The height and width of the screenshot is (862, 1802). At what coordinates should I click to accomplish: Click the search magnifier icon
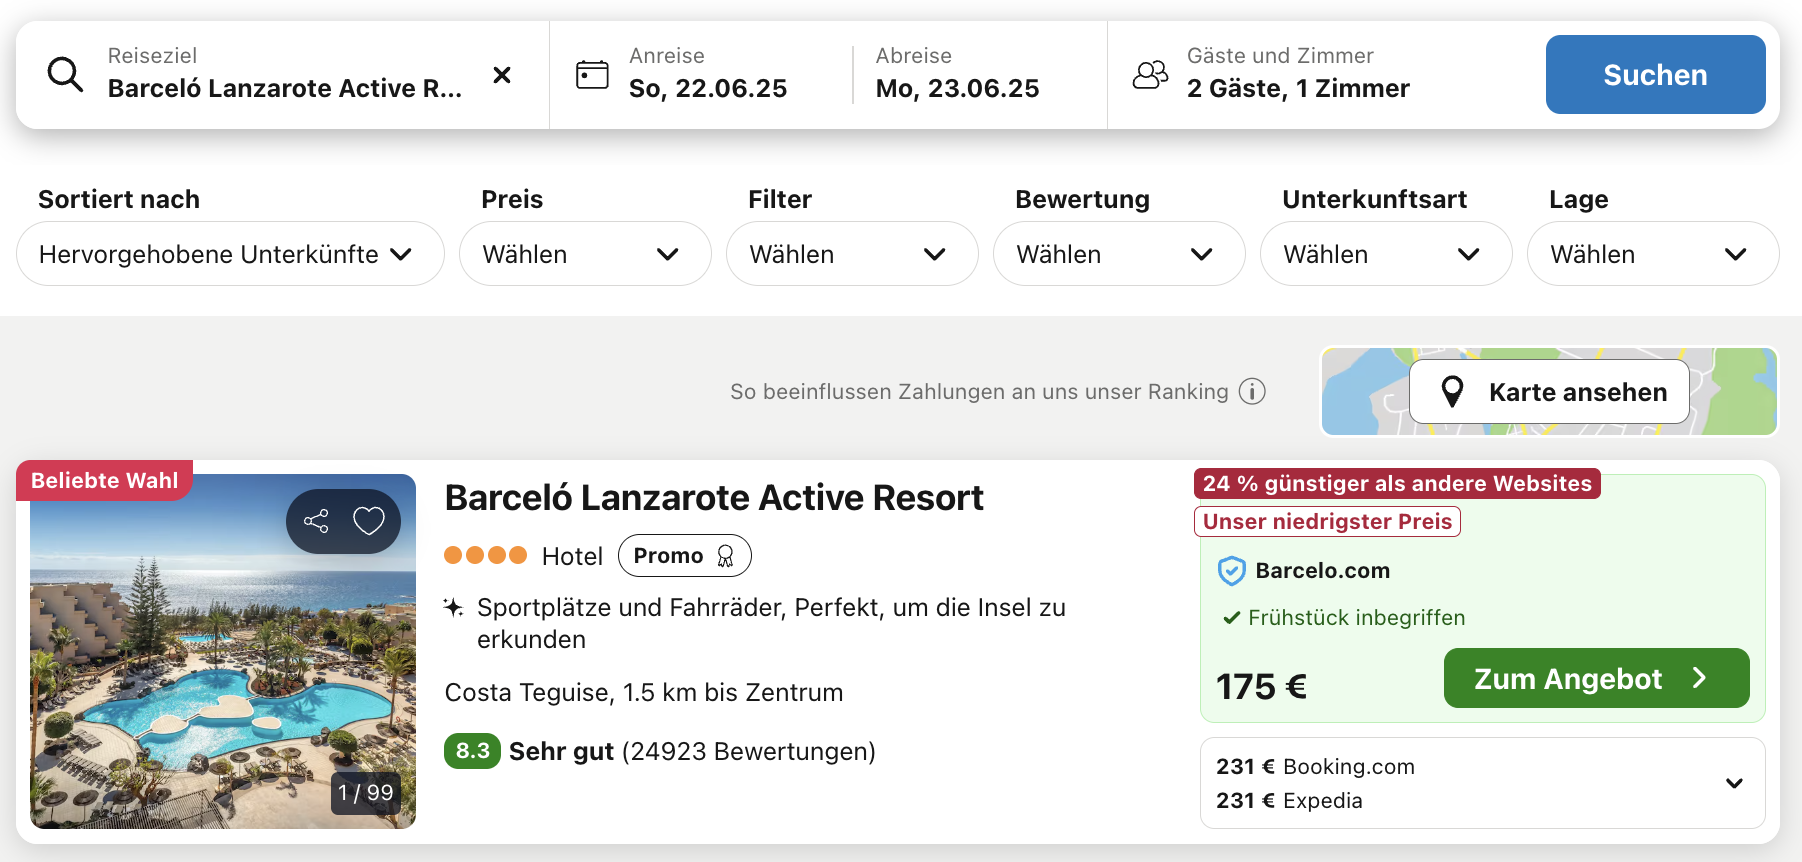pos(66,74)
